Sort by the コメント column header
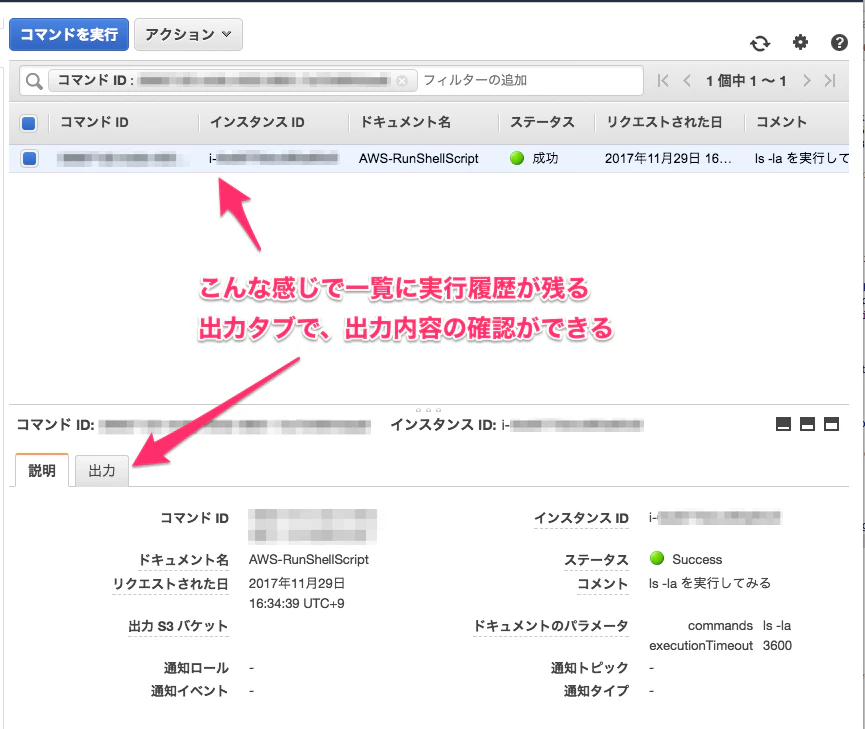Screen dimensions: 865x729 (781, 122)
